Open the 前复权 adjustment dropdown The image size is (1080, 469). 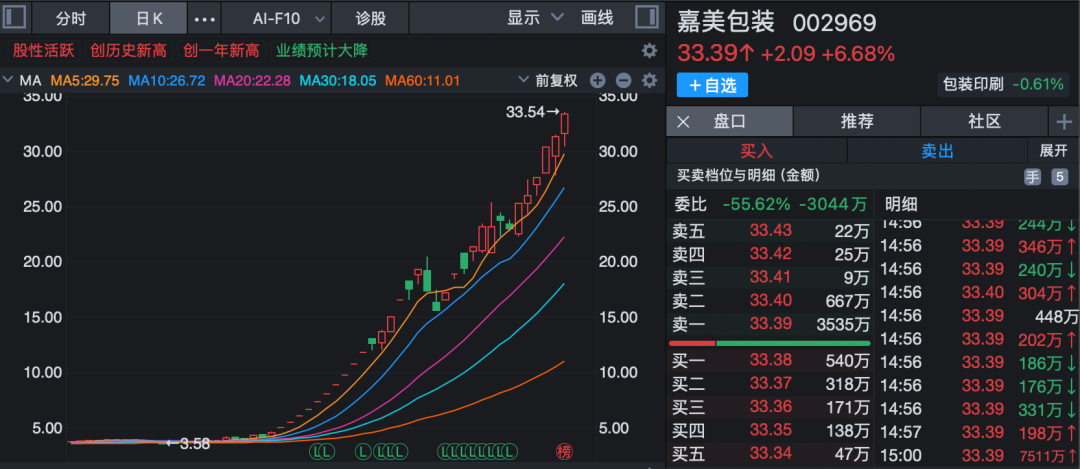[548, 80]
